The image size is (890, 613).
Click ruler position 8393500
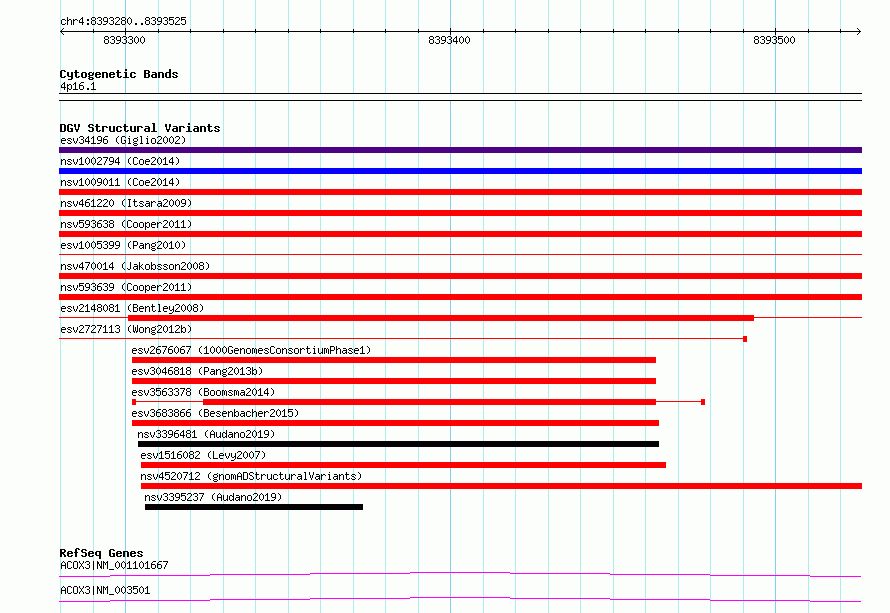tap(774, 40)
